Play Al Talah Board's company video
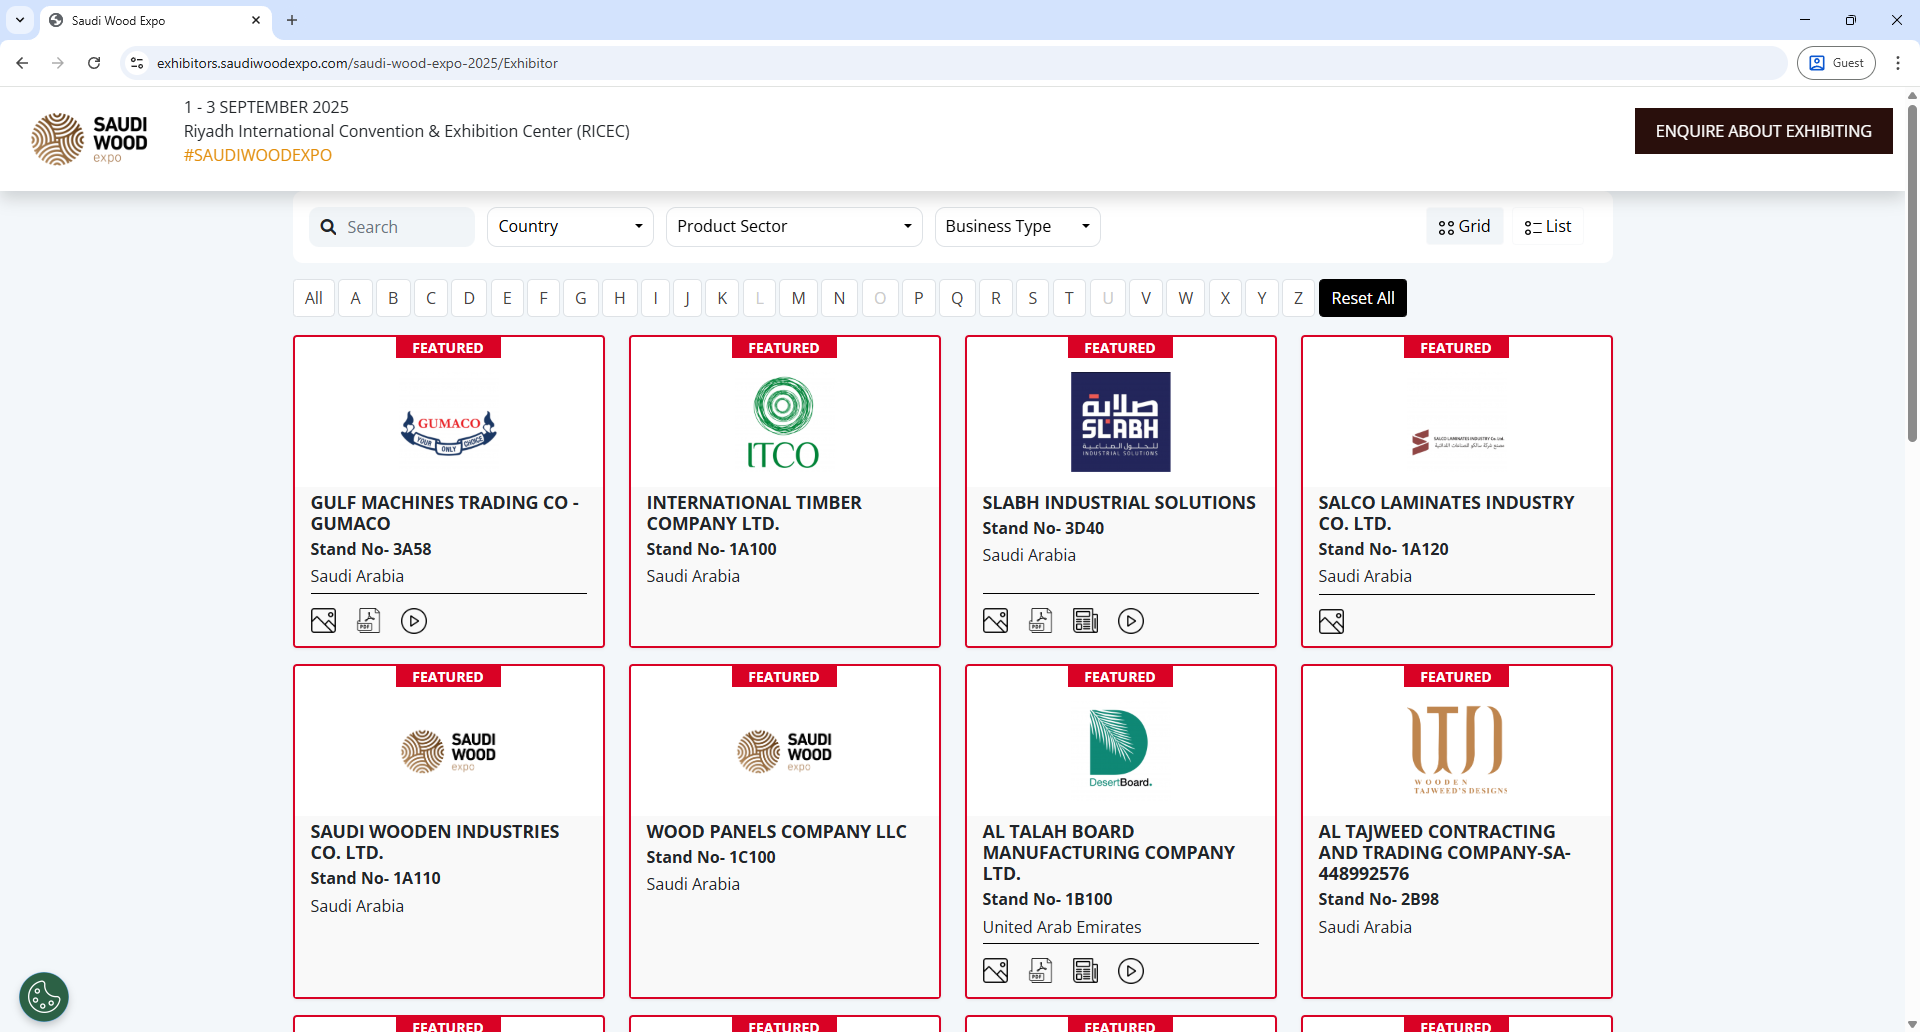This screenshot has width=1920, height=1032. click(x=1131, y=970)
